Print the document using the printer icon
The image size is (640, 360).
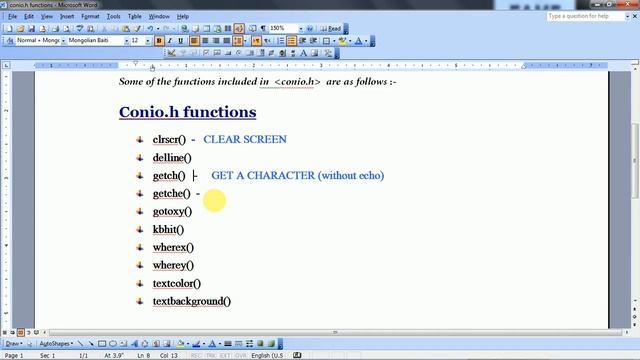point(56,29)
